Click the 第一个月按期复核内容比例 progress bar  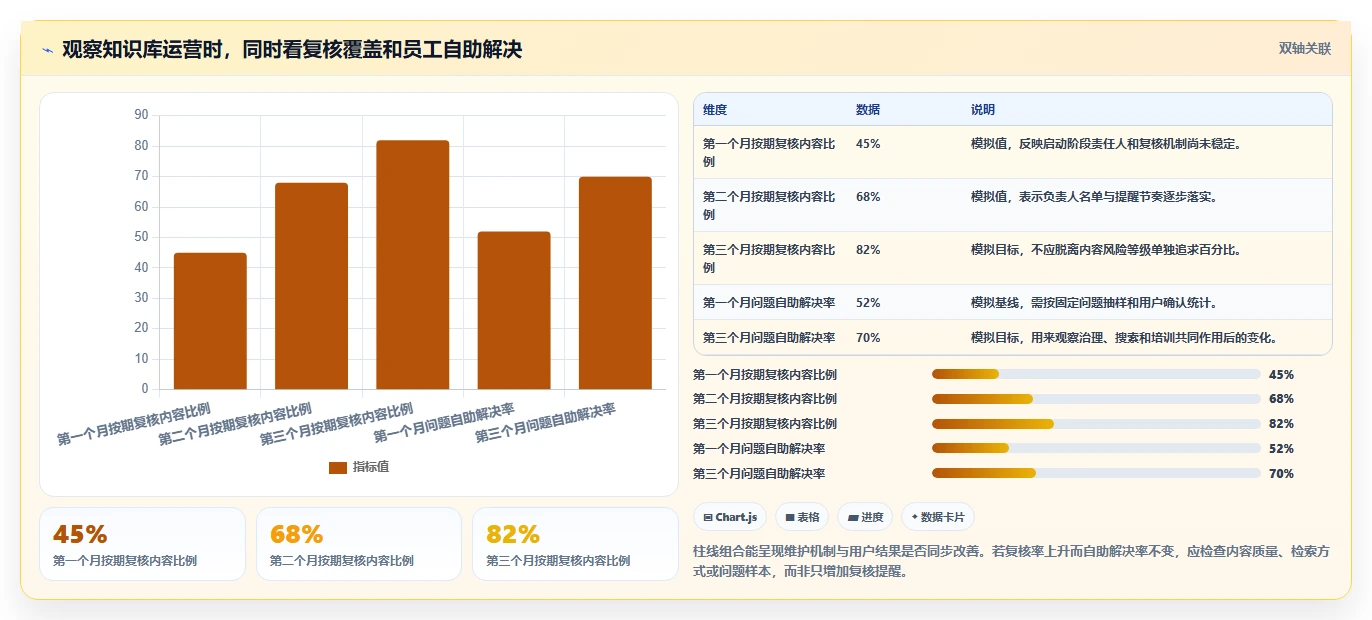point(1096,375)
